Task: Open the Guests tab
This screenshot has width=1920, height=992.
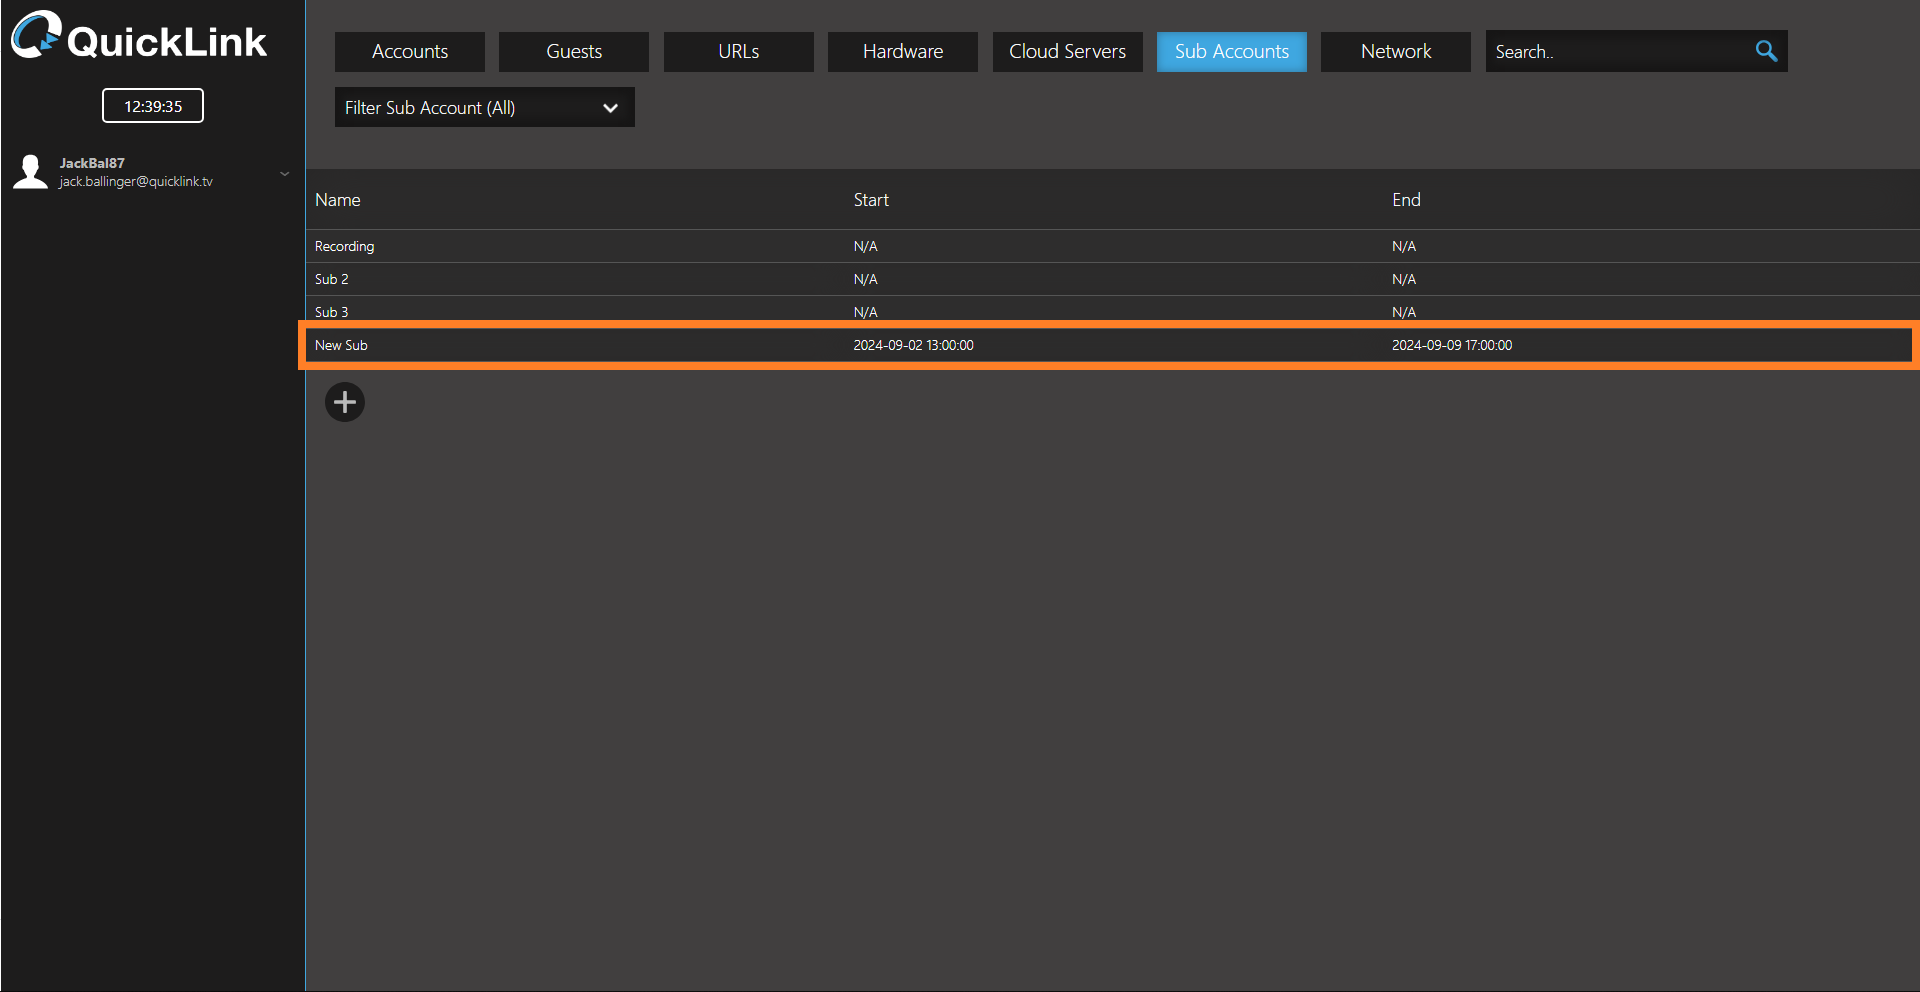Action: click(x=574, y=52)
